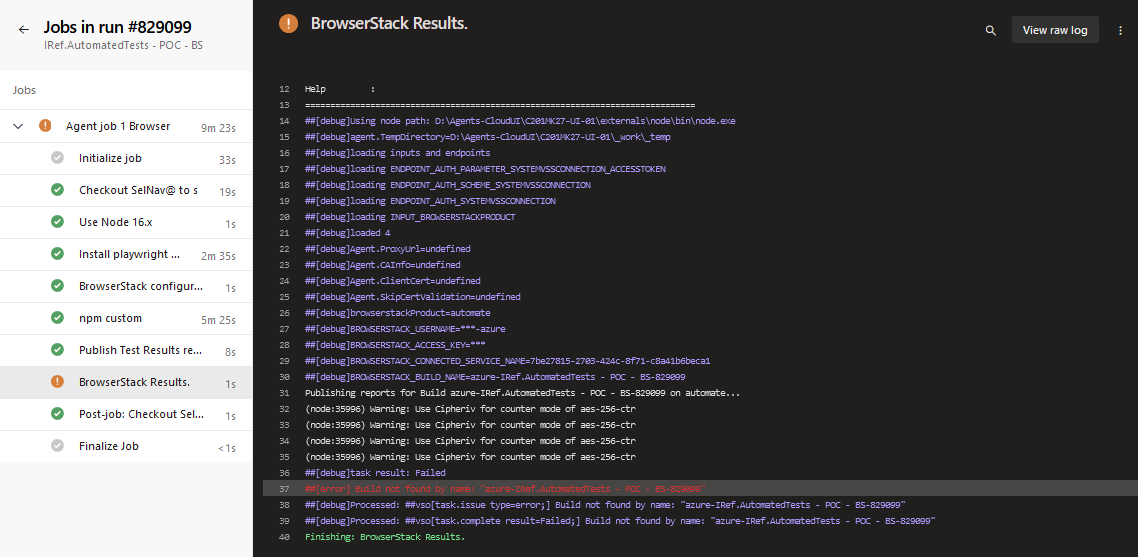Click the green 'Finishing: BrowserStack Results.' line
The width and height of the screenshot is (1138, 557).
pyautogui.click(x=385, y=537)
